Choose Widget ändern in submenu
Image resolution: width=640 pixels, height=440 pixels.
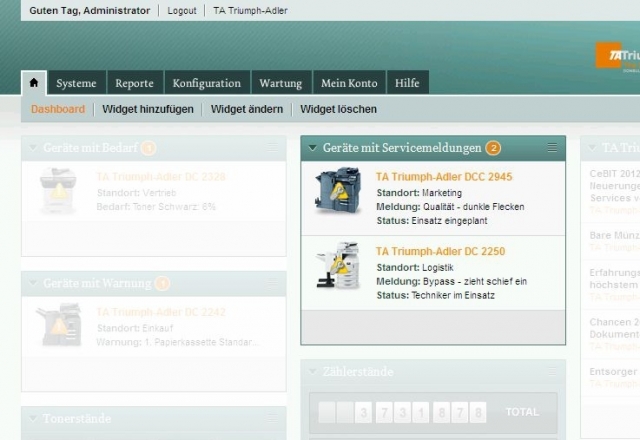click(247, 109)
